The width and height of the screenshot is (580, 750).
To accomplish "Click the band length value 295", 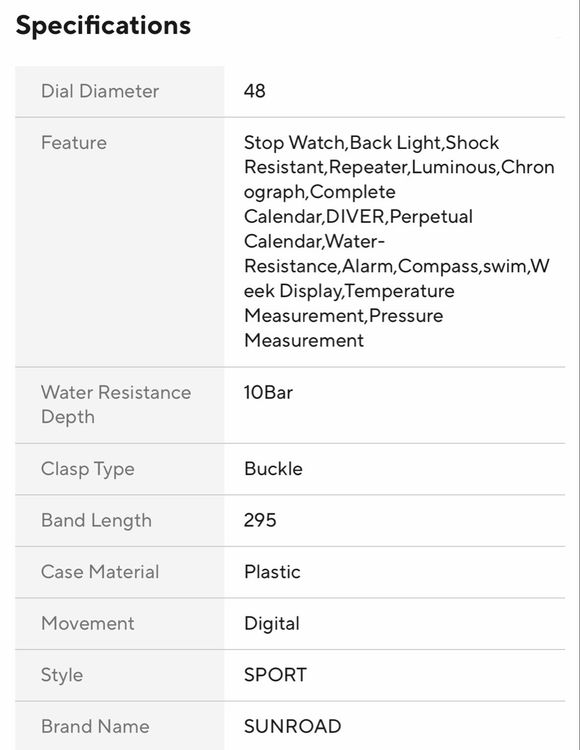I will coord(260,520).
